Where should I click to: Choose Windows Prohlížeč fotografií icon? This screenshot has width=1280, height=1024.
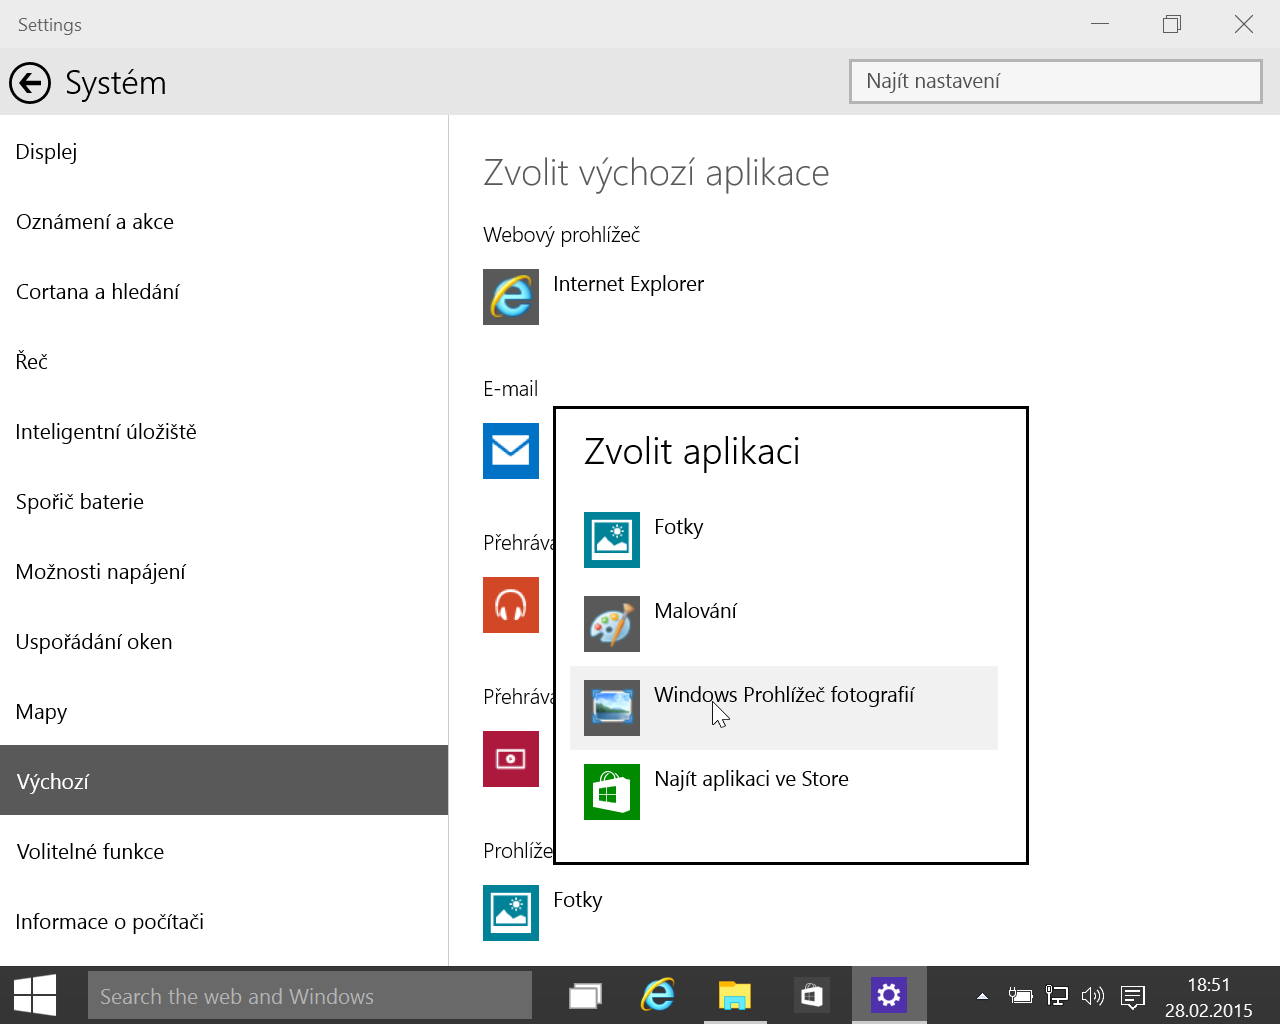pyautogui.click(x=612, y=708)
